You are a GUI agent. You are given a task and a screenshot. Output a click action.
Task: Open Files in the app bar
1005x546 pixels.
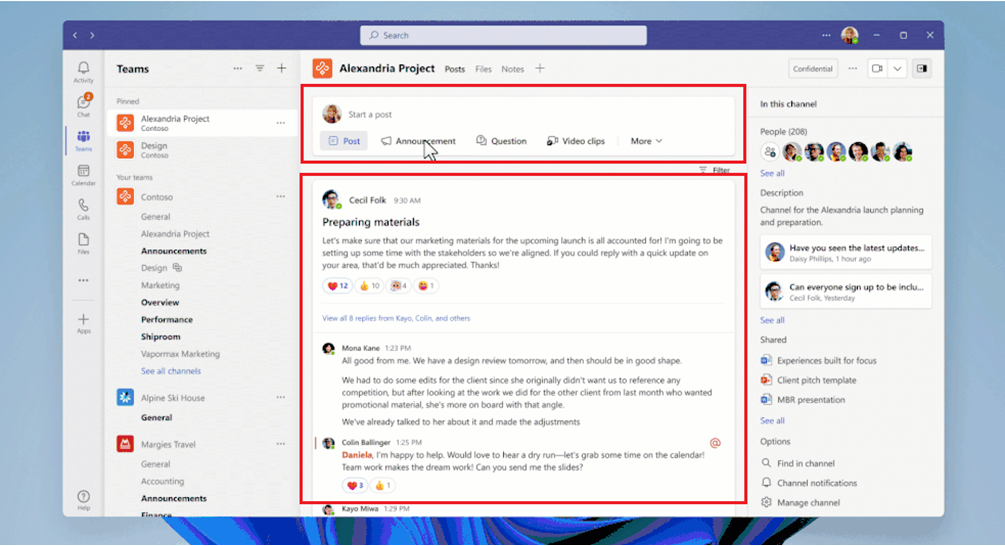tap(83, 244)
